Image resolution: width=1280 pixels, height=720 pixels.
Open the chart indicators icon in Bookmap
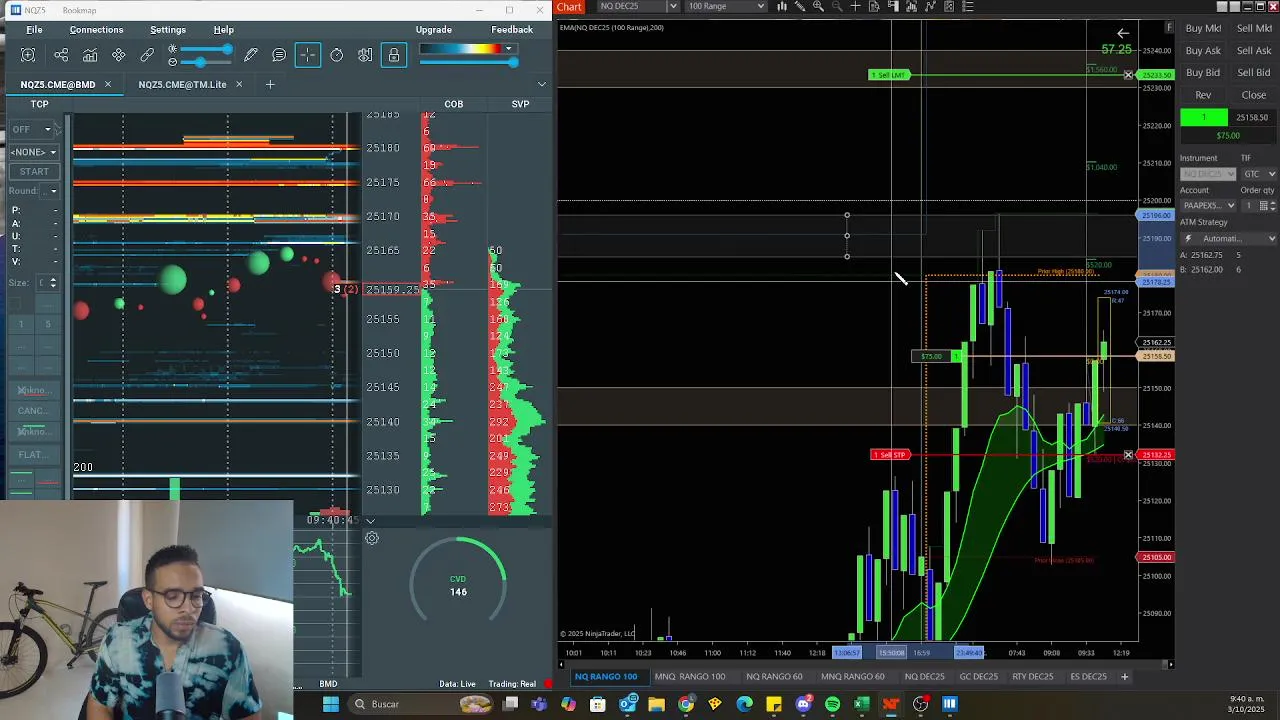(x=90, y=55)
